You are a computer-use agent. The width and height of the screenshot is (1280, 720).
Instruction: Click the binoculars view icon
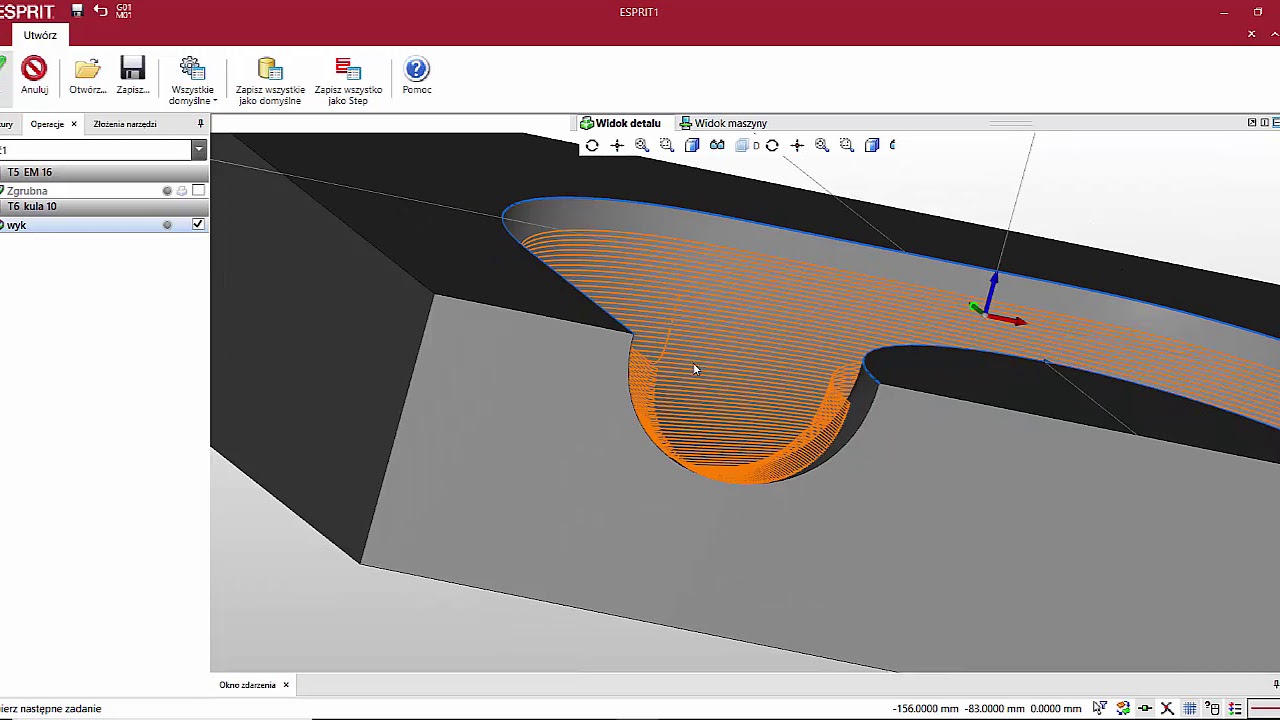click(717, 145)
